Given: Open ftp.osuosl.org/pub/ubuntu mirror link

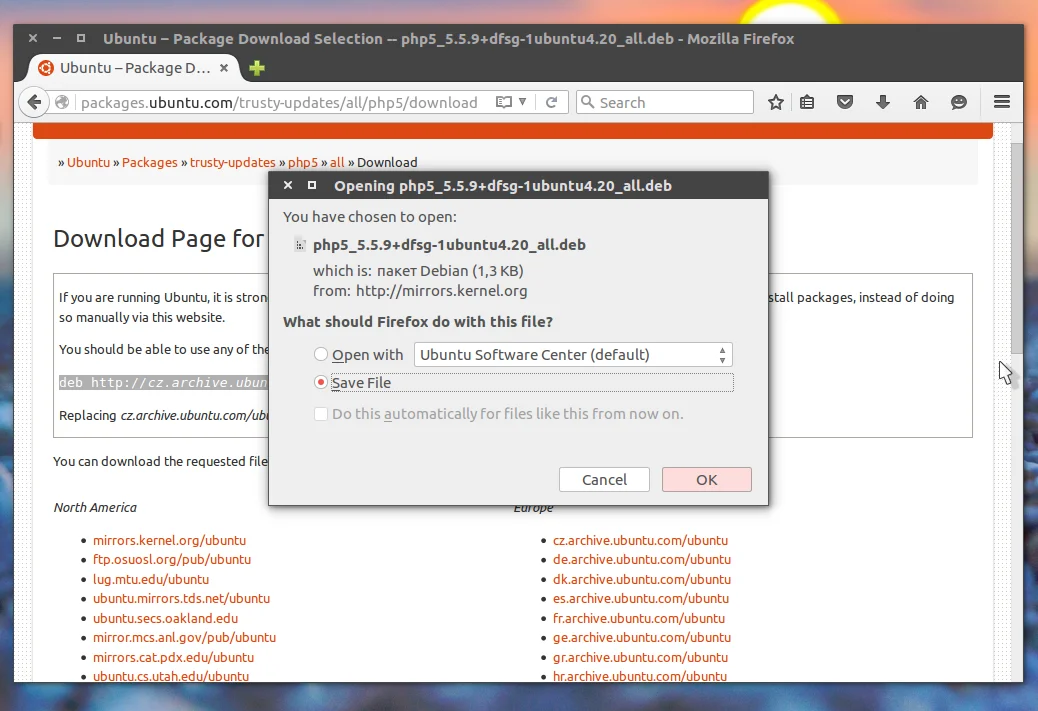Looking at the screenshot, I should tap(172, 559).
